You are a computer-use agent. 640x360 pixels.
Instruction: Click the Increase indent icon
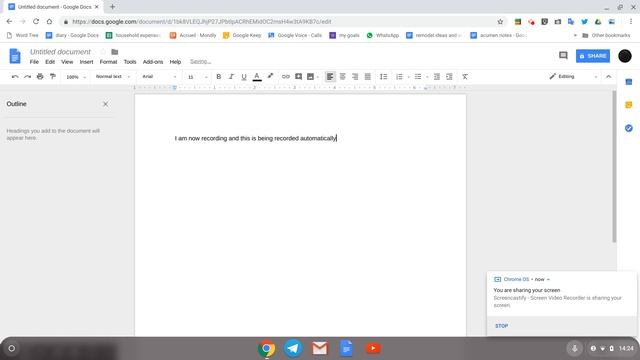[x=449, y=77]
